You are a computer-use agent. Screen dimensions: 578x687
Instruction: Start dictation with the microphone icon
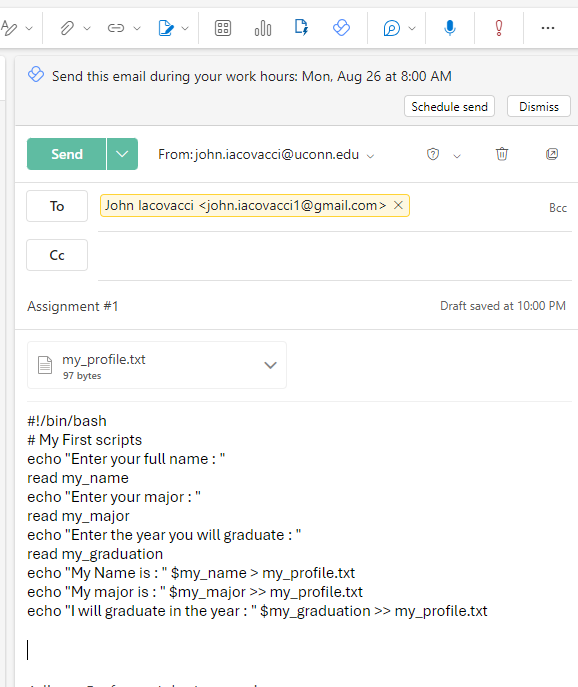(x=450, y=28)
